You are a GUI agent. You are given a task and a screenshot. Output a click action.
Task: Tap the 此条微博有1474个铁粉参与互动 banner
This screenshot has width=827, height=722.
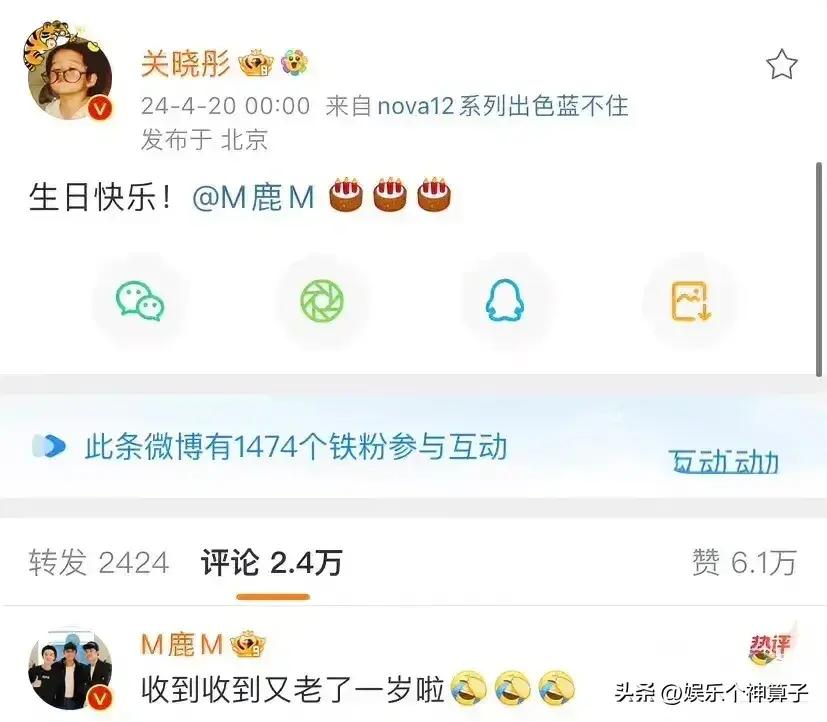coord(296,447)
